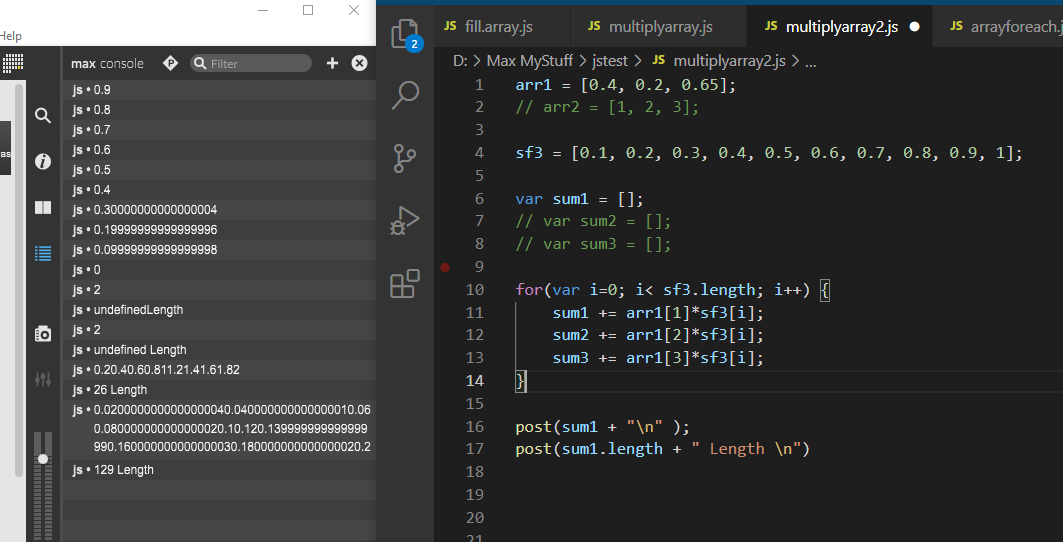Adjust the Max volume slider knob
The height and width of the screenshot is (542, 1063).
(x=43, y=459)
